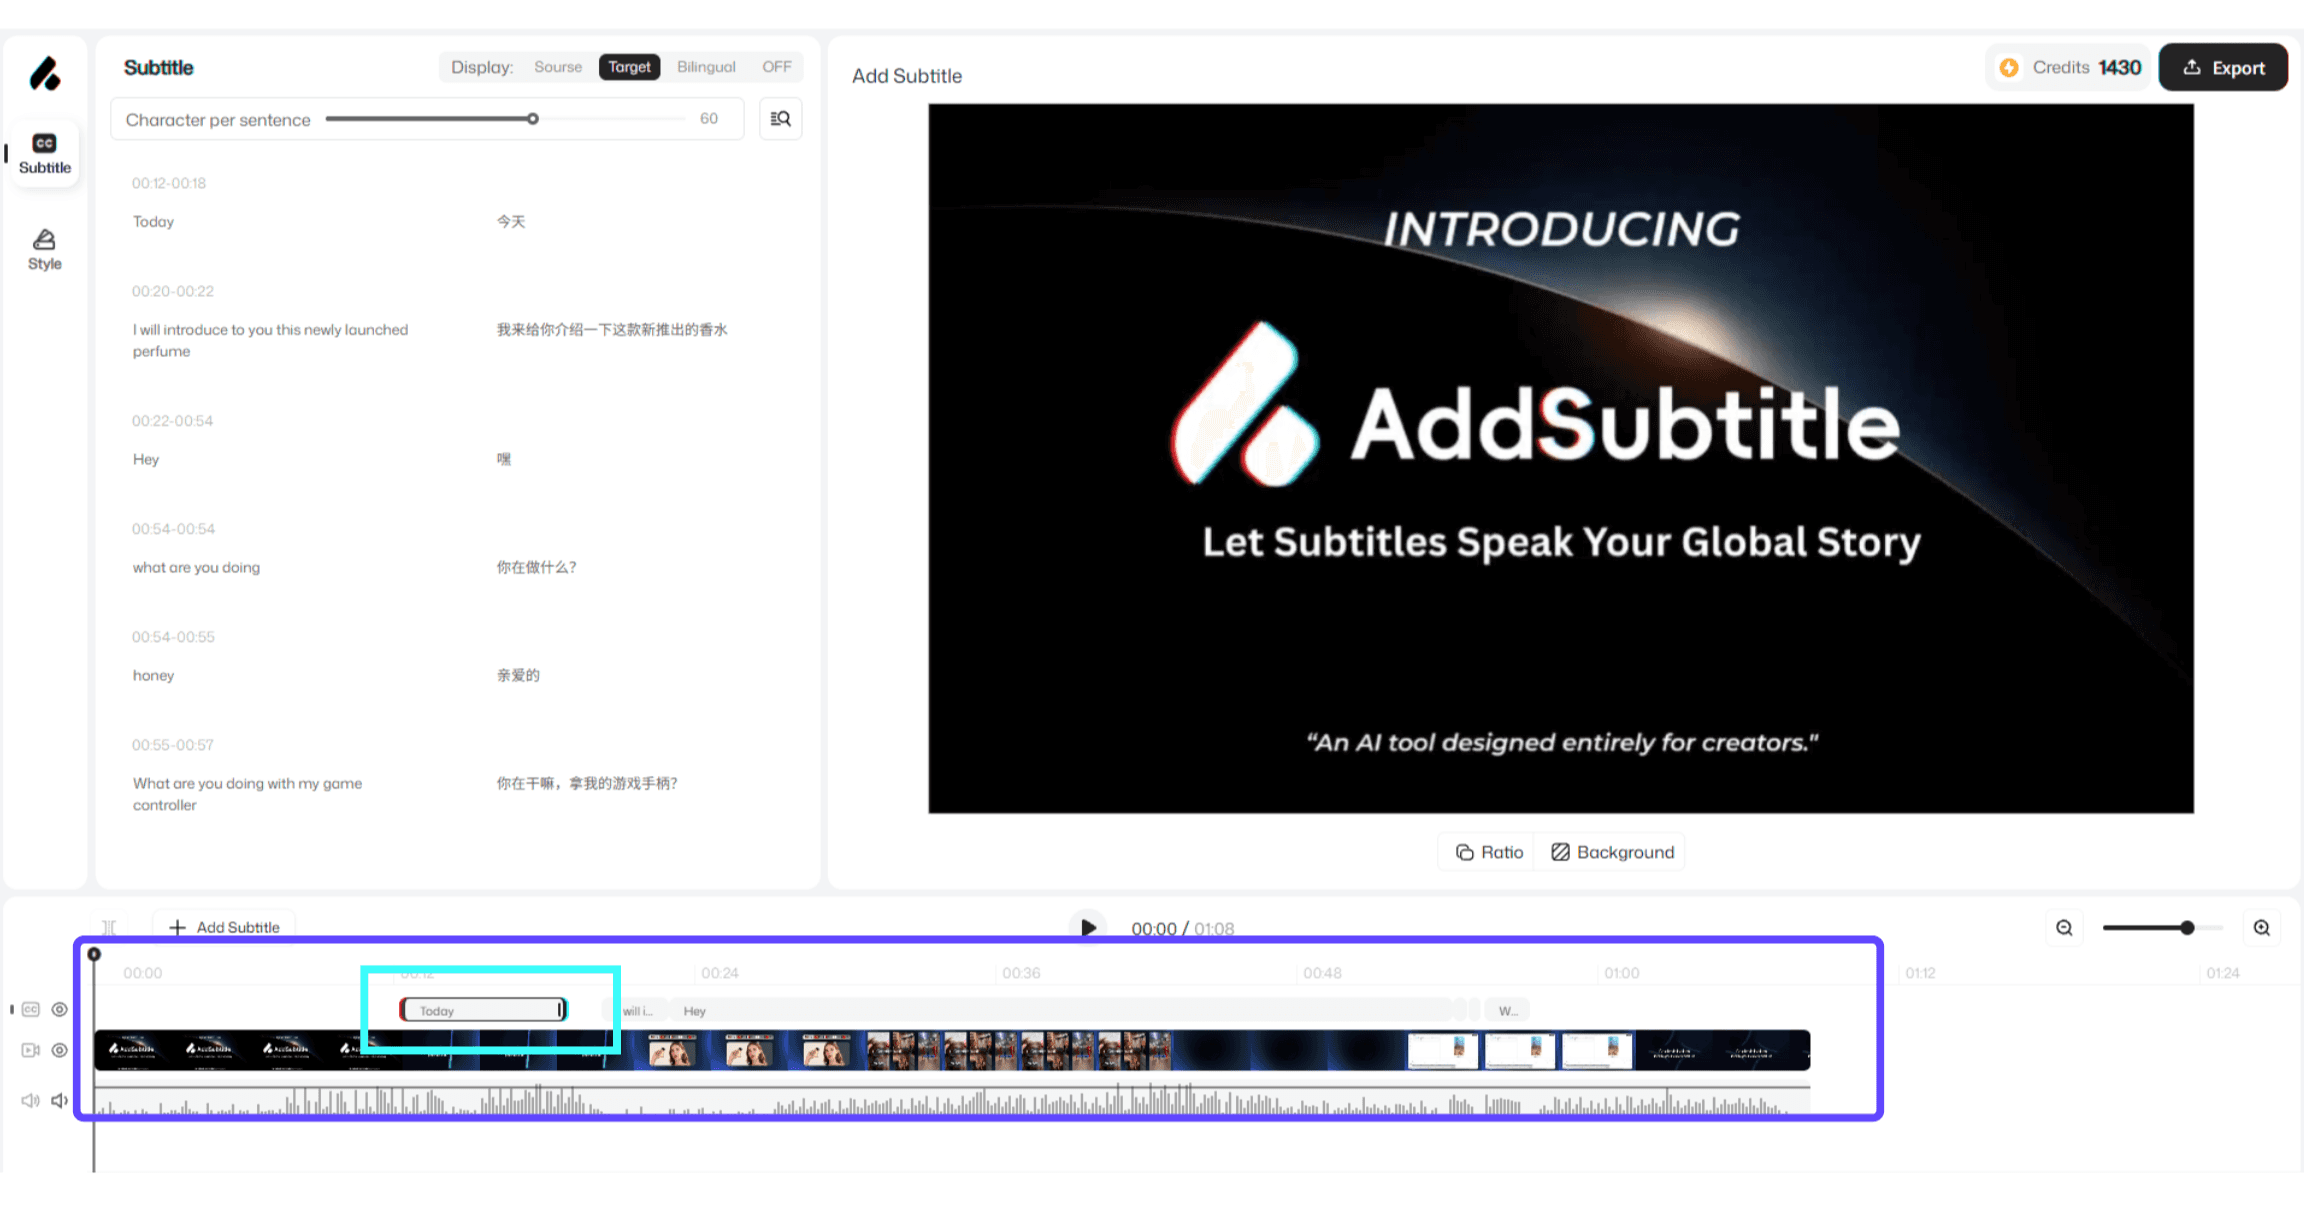2304x1207 pixels.
Task: Open the Ratio options
Action: pos(1489,852)
